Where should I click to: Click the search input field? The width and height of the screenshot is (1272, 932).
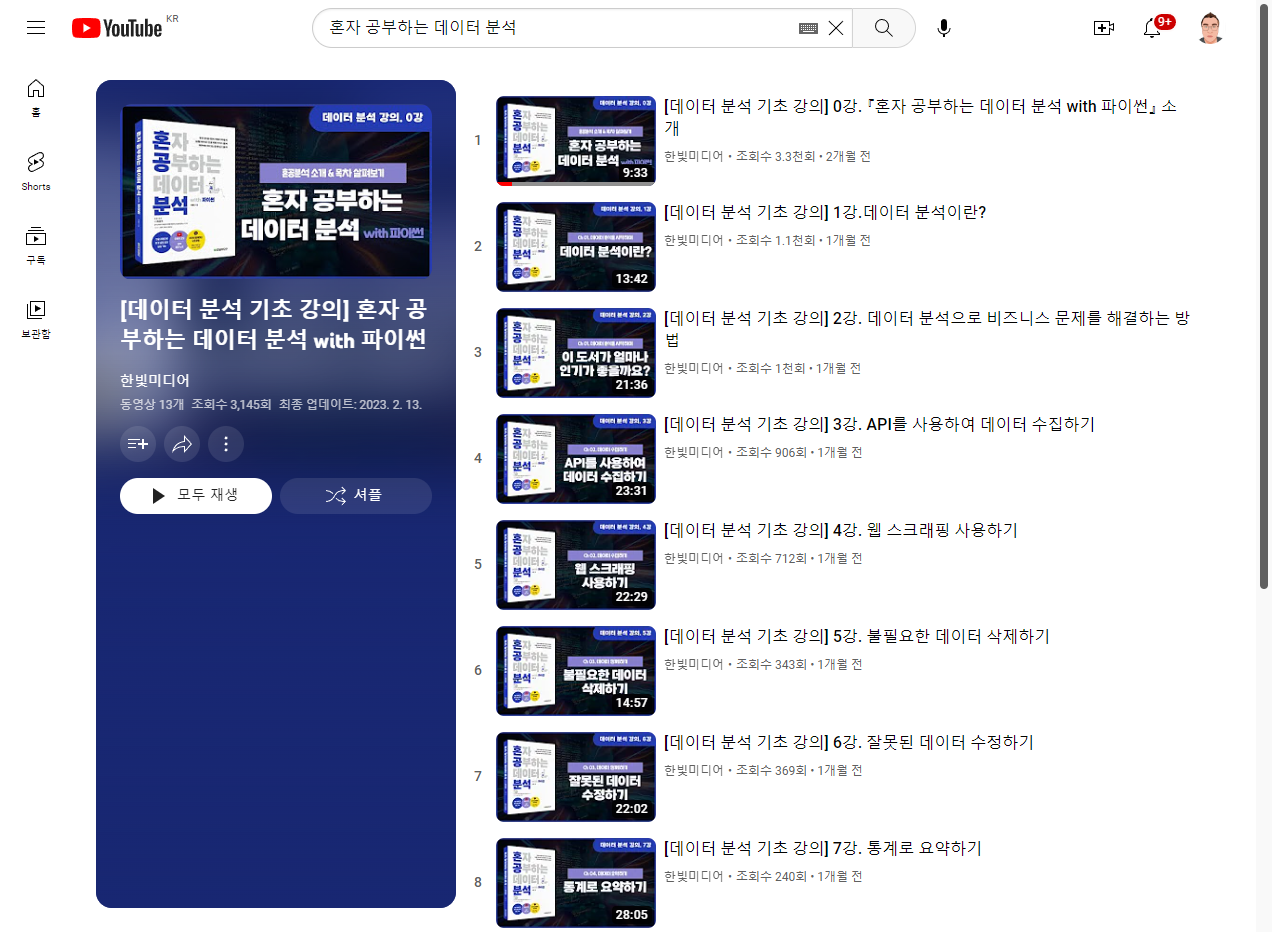pyautogui.click(x=560, y=28)
